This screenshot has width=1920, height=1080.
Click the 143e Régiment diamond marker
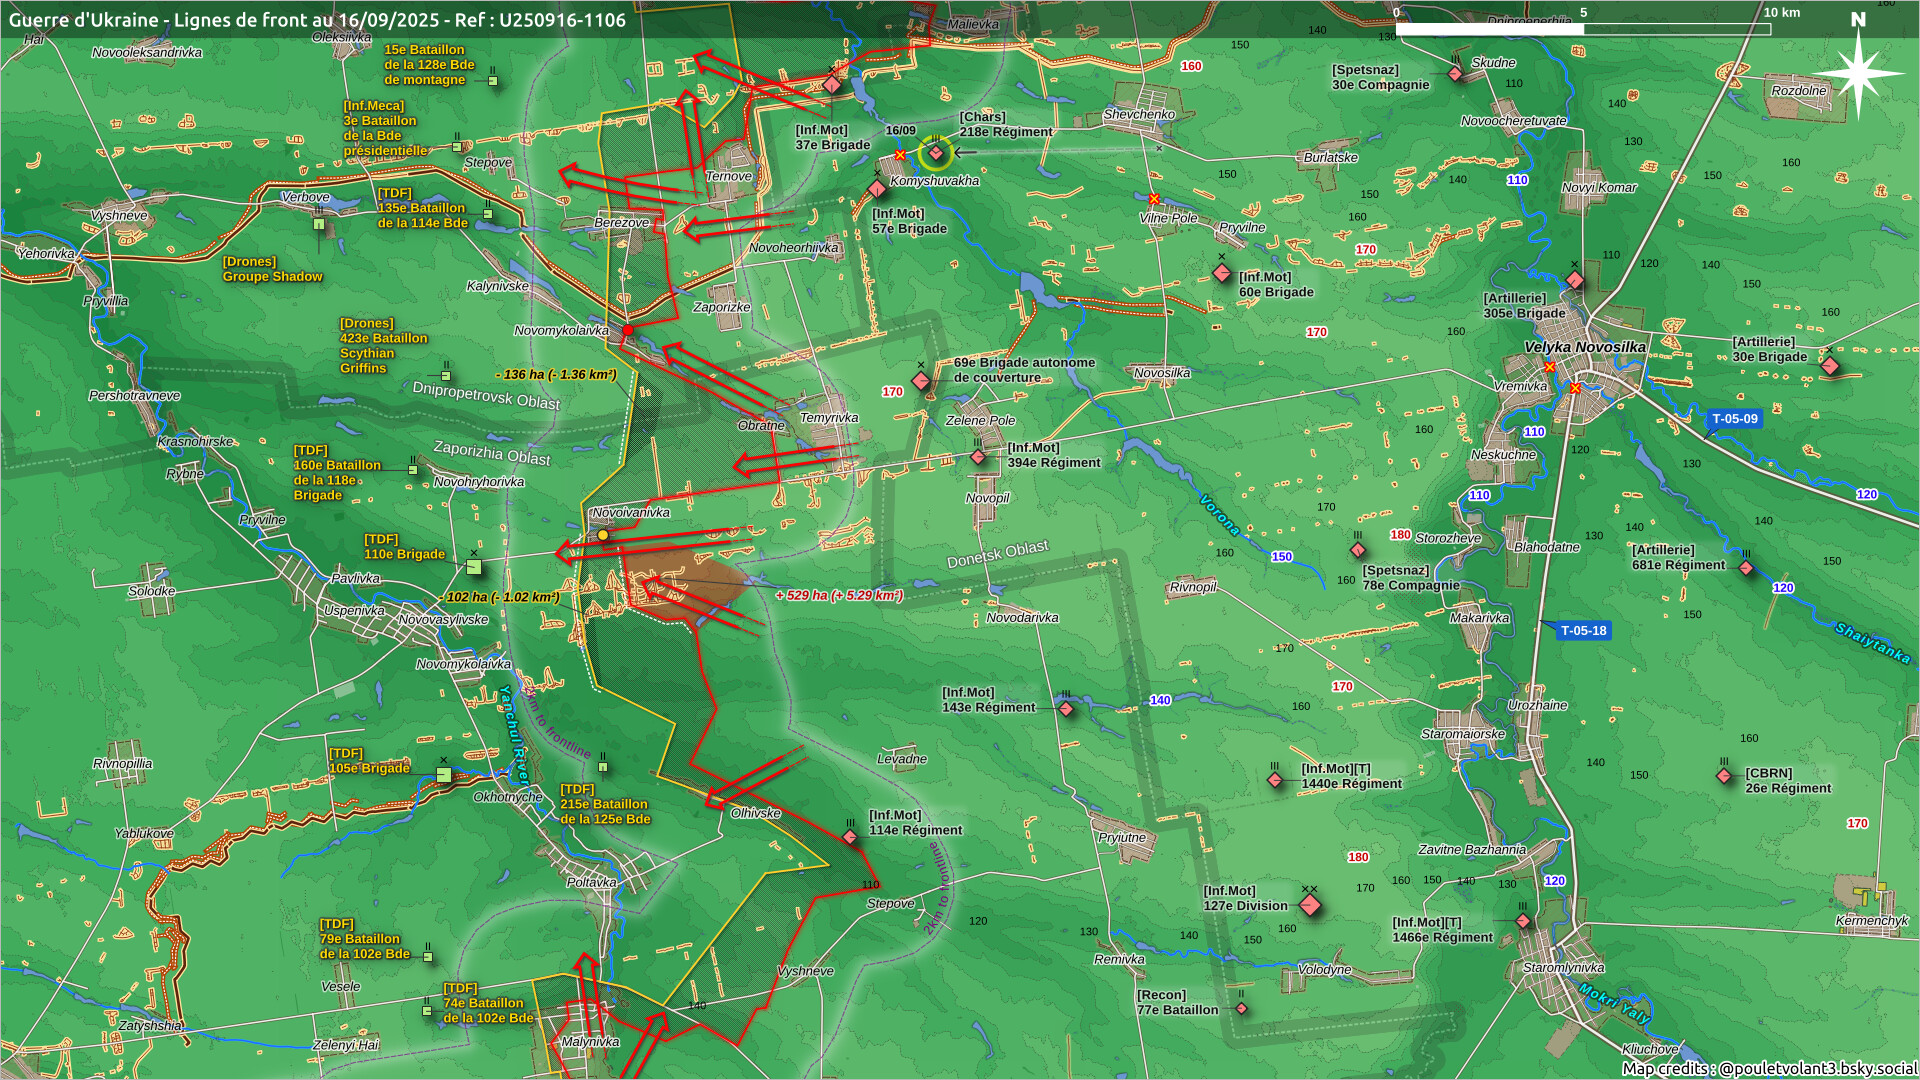[1066, 709]
